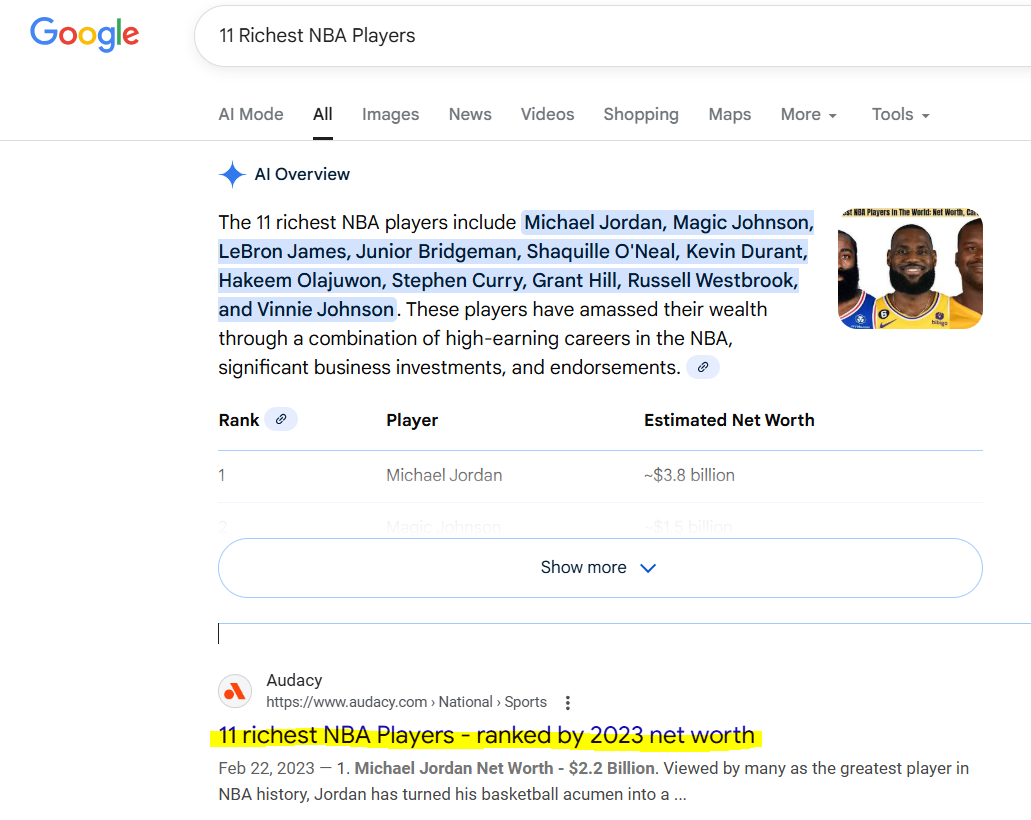
Task: Click the AI Overview sparkle icon
Action: [232, 175]
